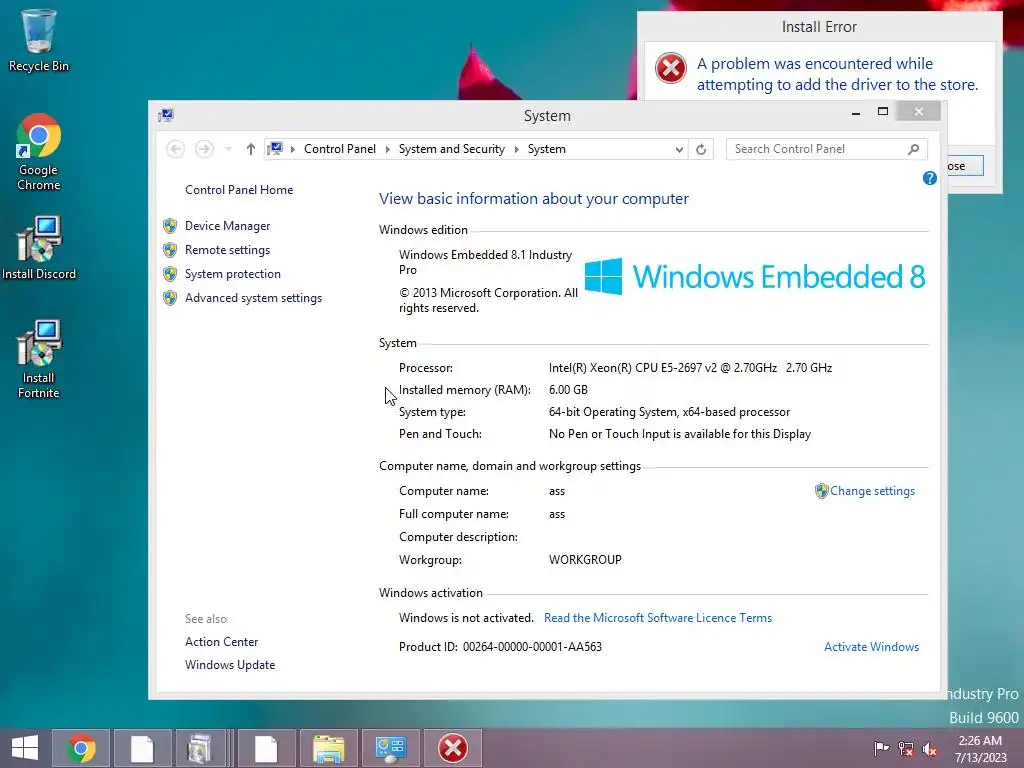This screenshot has height=768, width=1024.
Task: Click the Windows Start button
Action: point(25,748)
